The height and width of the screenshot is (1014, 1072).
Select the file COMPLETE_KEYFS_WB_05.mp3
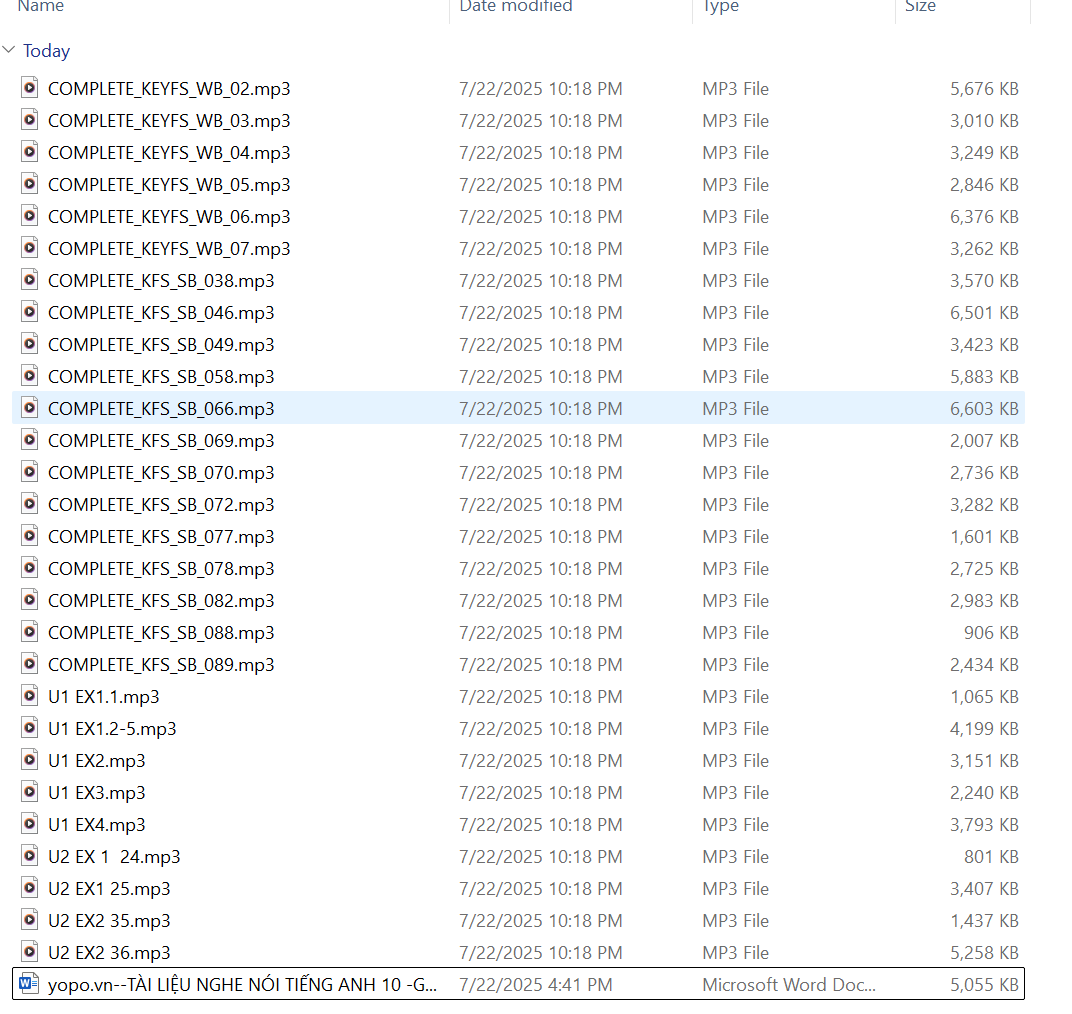coord(169,184)
